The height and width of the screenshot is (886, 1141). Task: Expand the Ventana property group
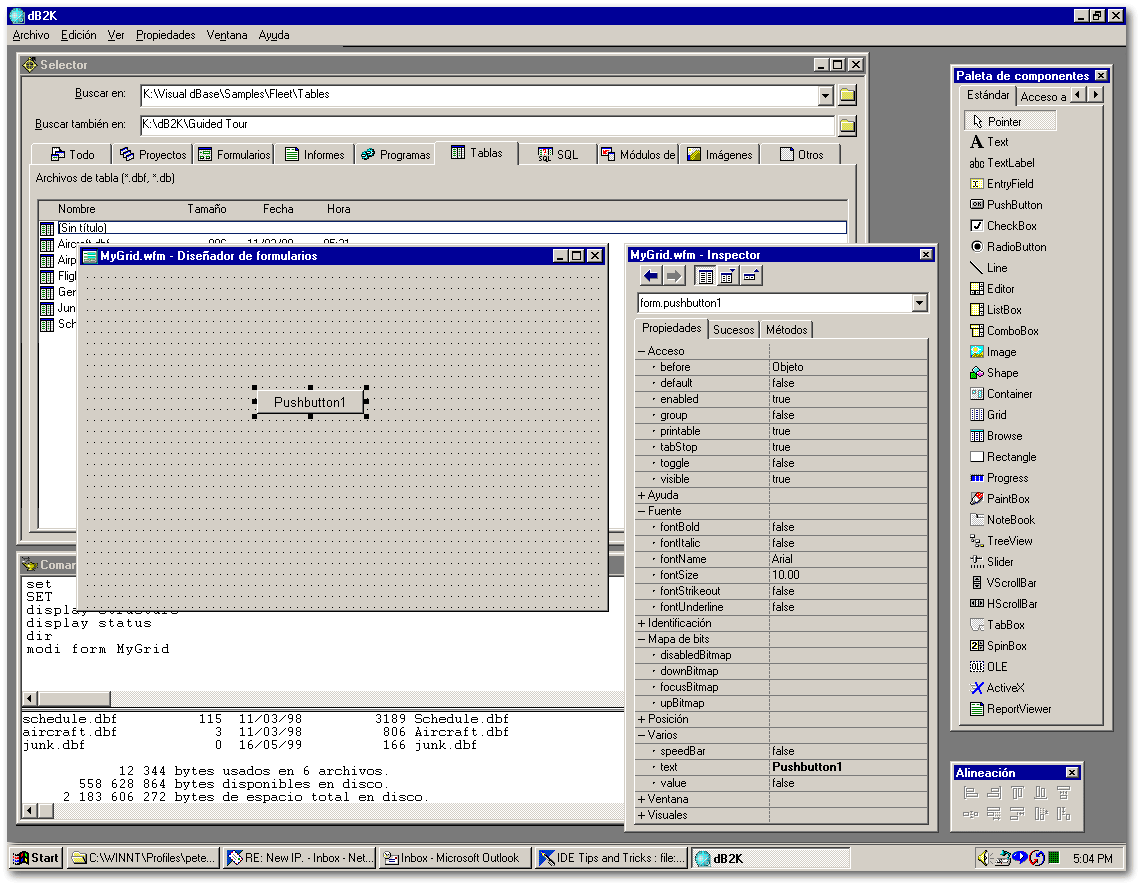[x=642, y=799]
